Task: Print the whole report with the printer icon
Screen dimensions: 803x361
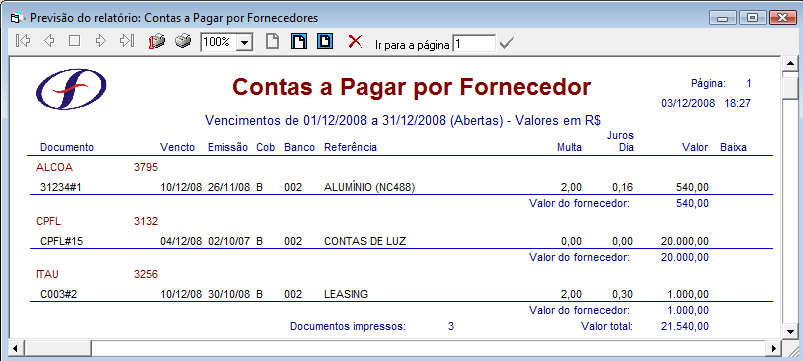Action: click(x=183, y=41)
